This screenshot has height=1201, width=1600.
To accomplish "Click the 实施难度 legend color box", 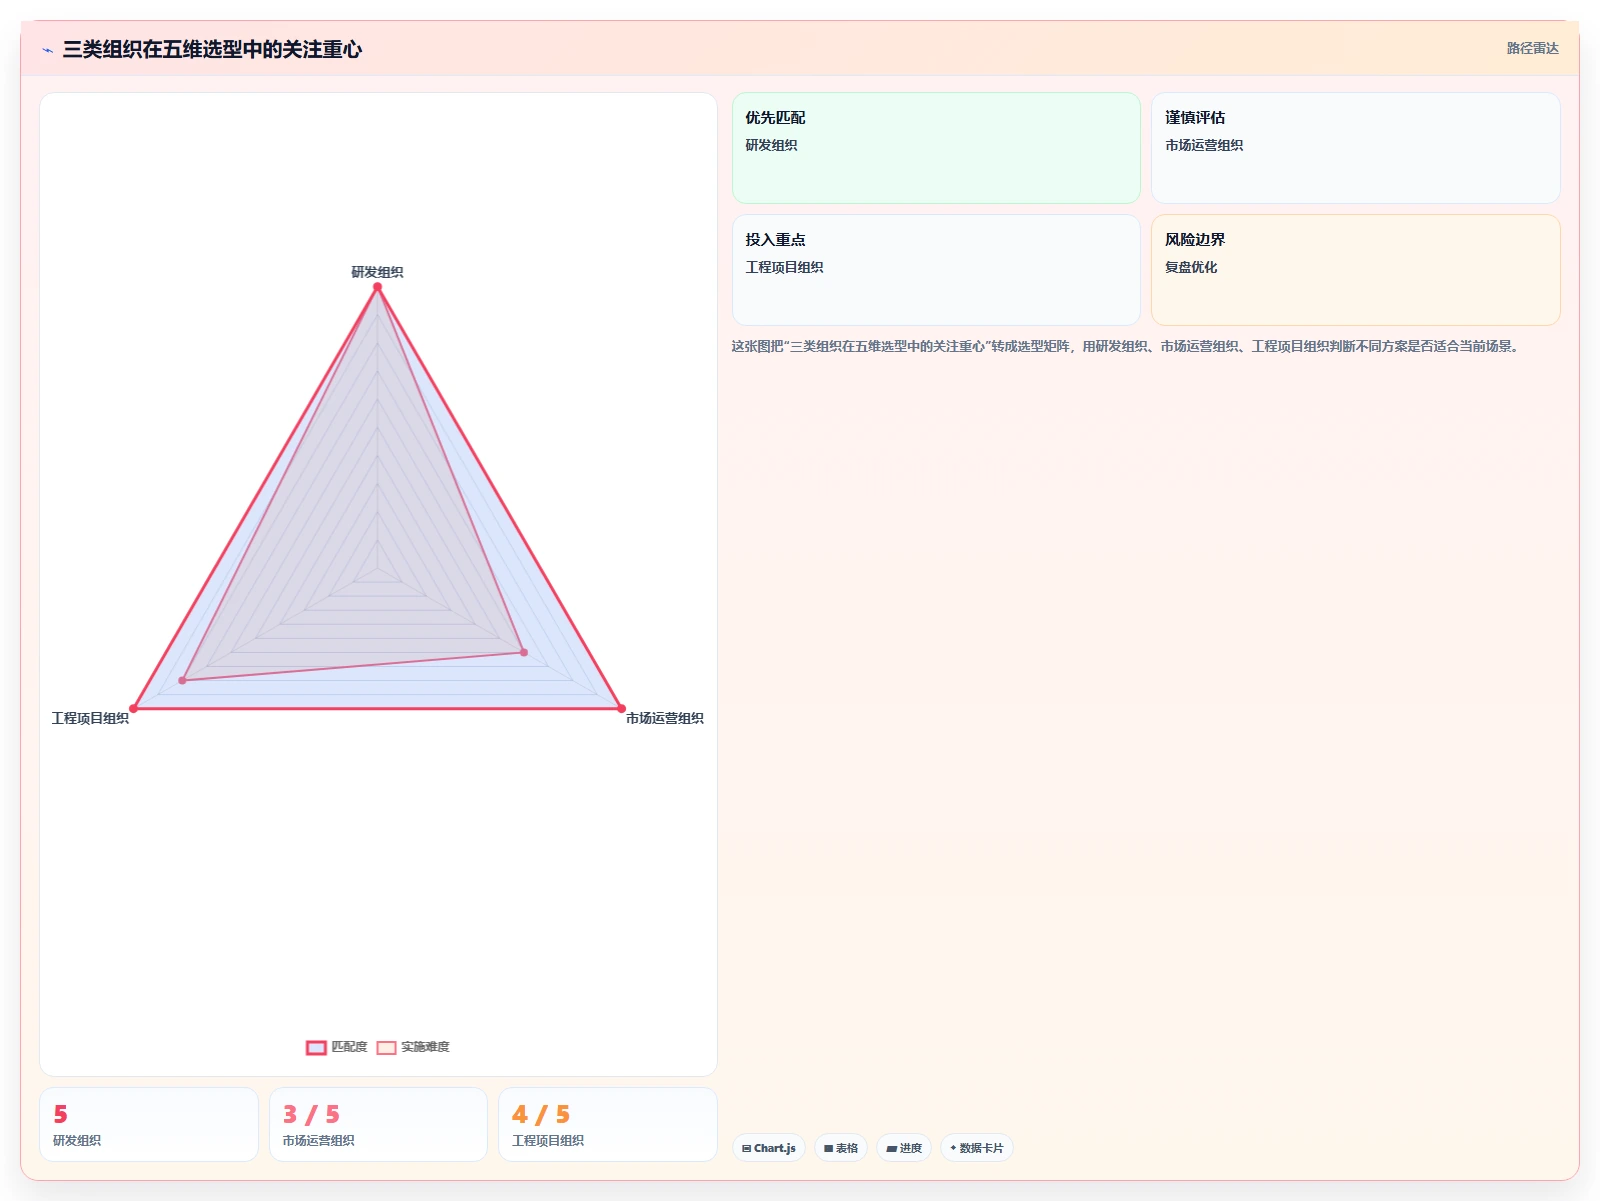I will (x=386, y=1047).
